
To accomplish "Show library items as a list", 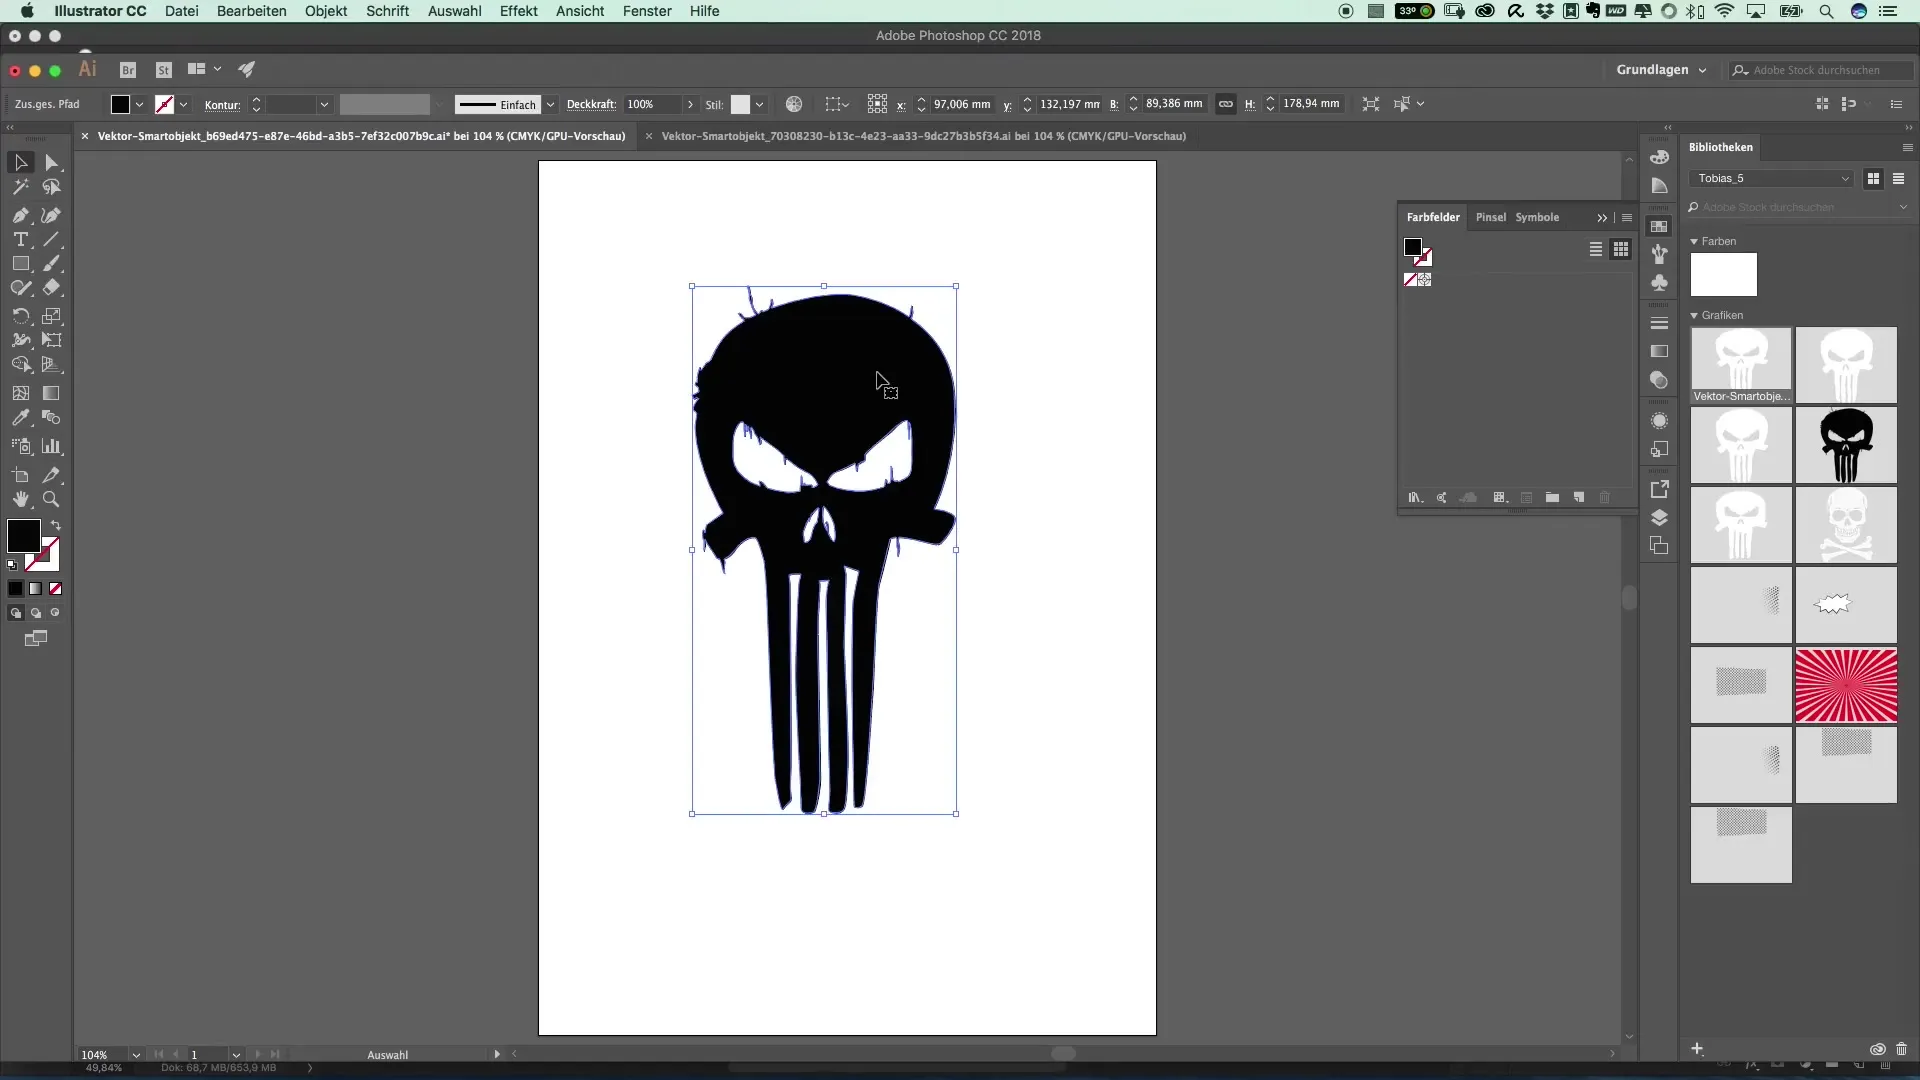I will pyautogui.click(x=1899, y=179).
